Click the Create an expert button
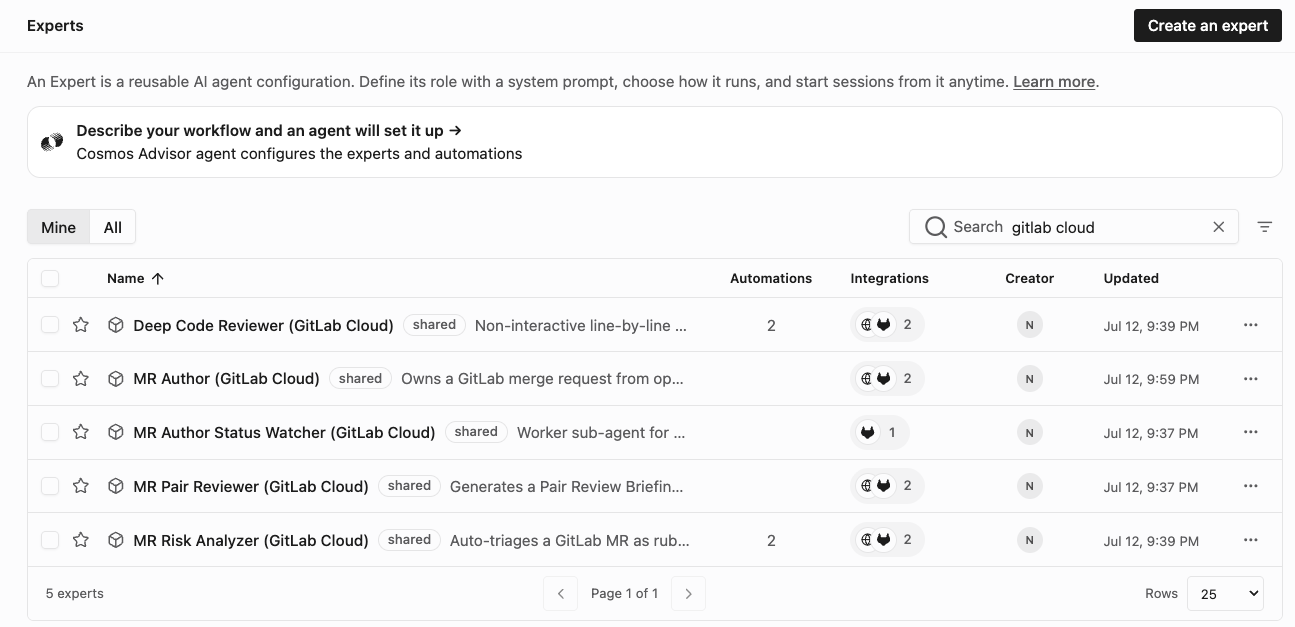The height and width of the screenshot is (627, 1295). coord(1208,26)
